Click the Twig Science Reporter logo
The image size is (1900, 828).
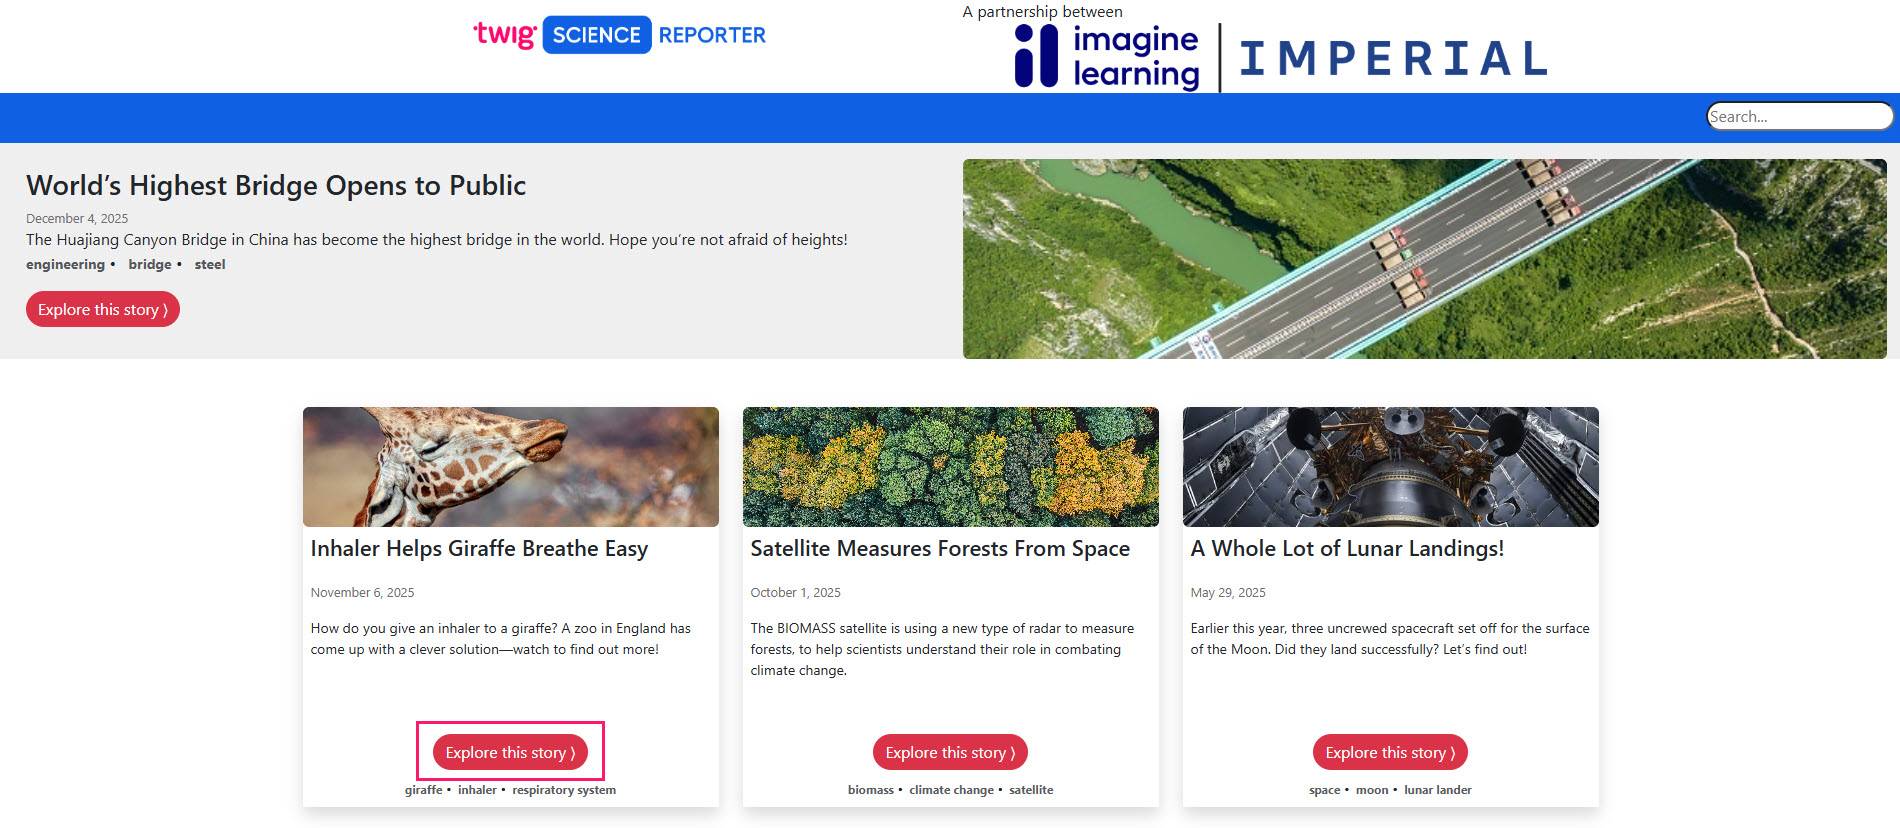(x=619, y=35)
